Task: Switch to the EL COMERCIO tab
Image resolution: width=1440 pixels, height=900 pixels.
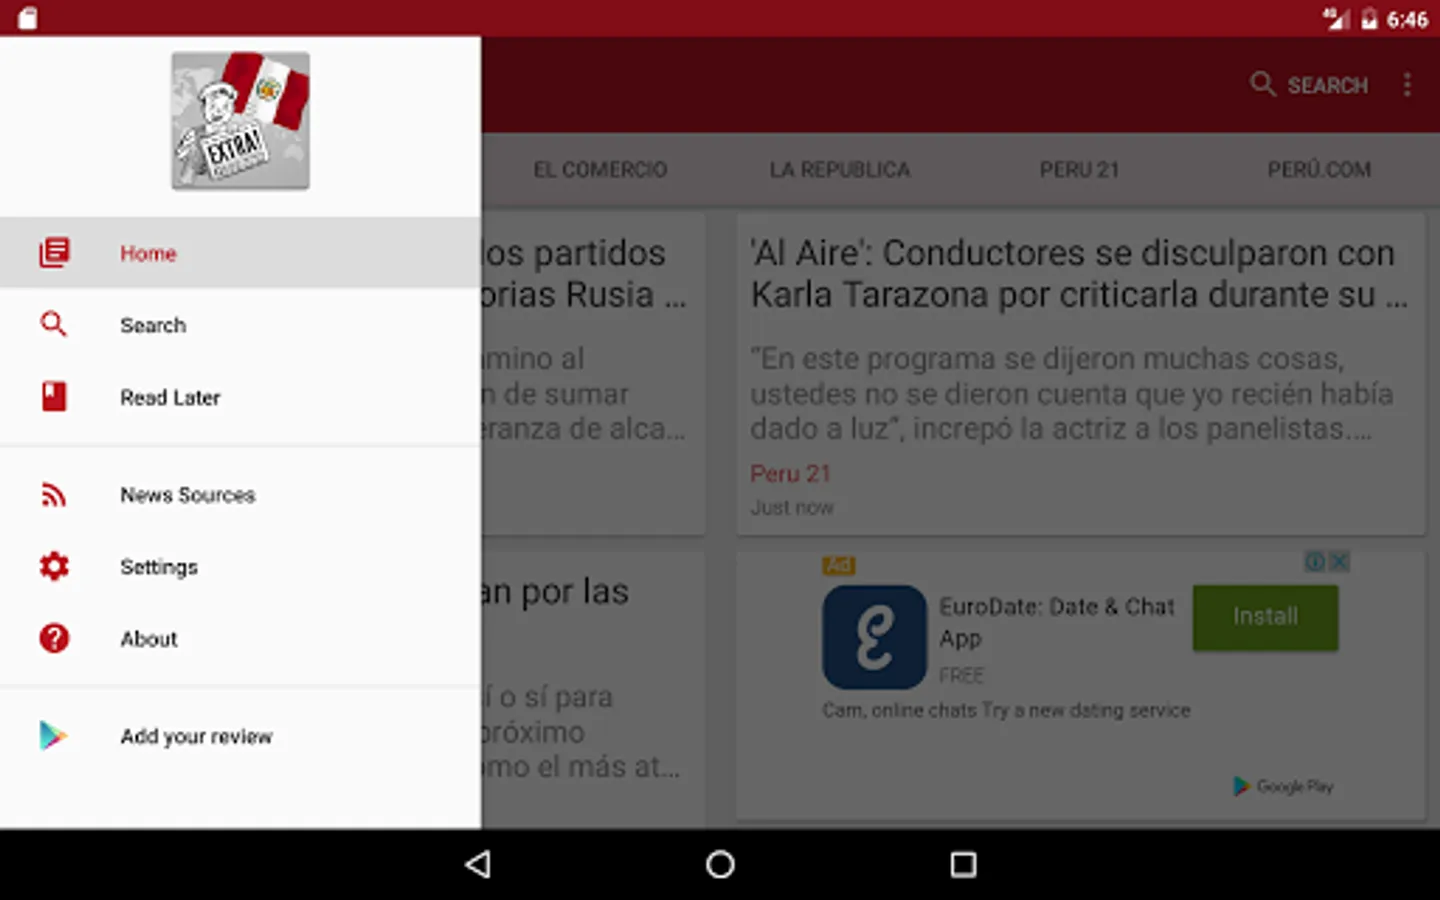Action: tap(600, 169)
